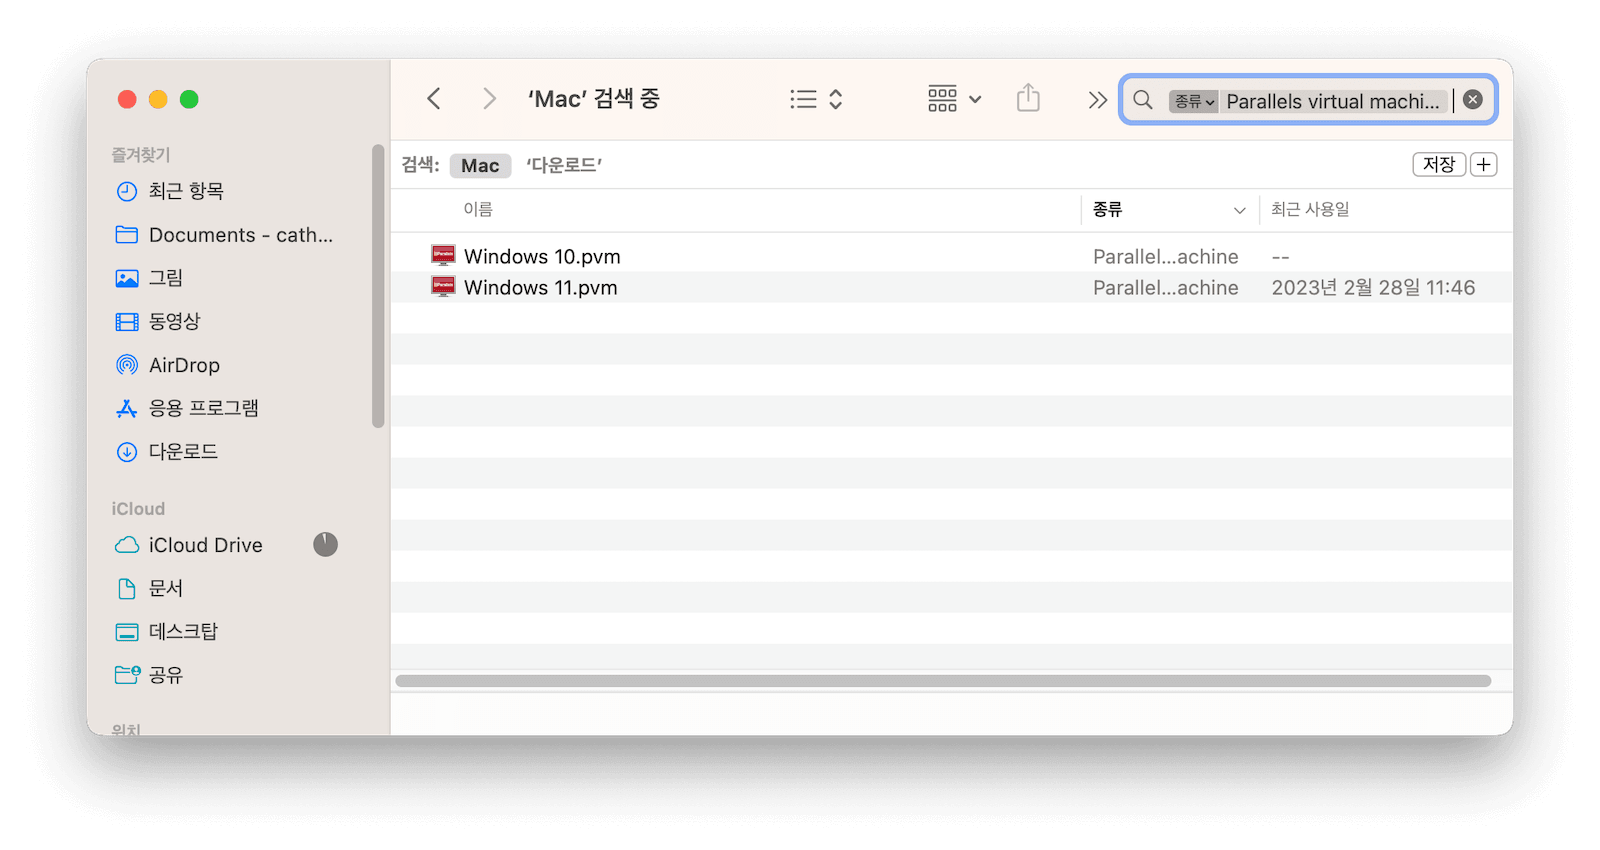Open the 종류 search token dropdown
Image resolution: width=1600 pixels, height=850 pixels.
click(1194, 101)
